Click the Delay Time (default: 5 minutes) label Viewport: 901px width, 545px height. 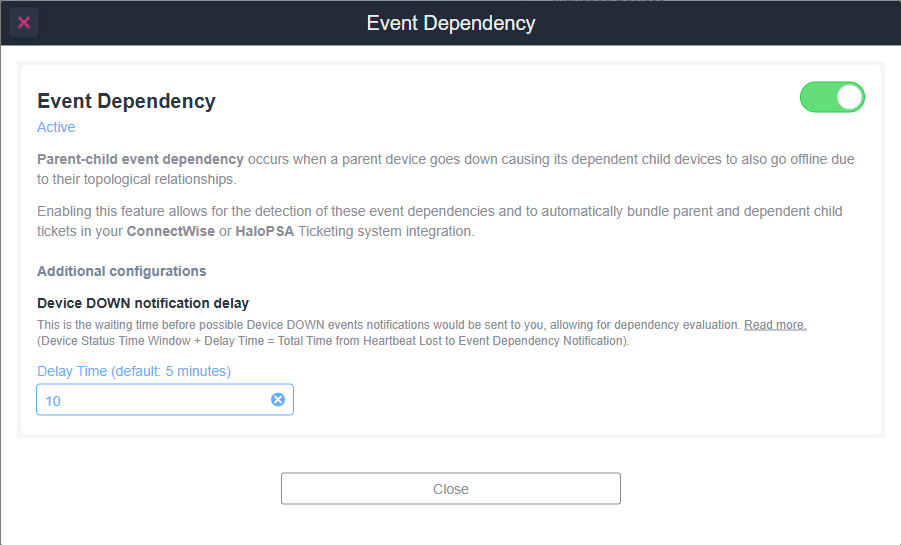[x=134, y=371]
